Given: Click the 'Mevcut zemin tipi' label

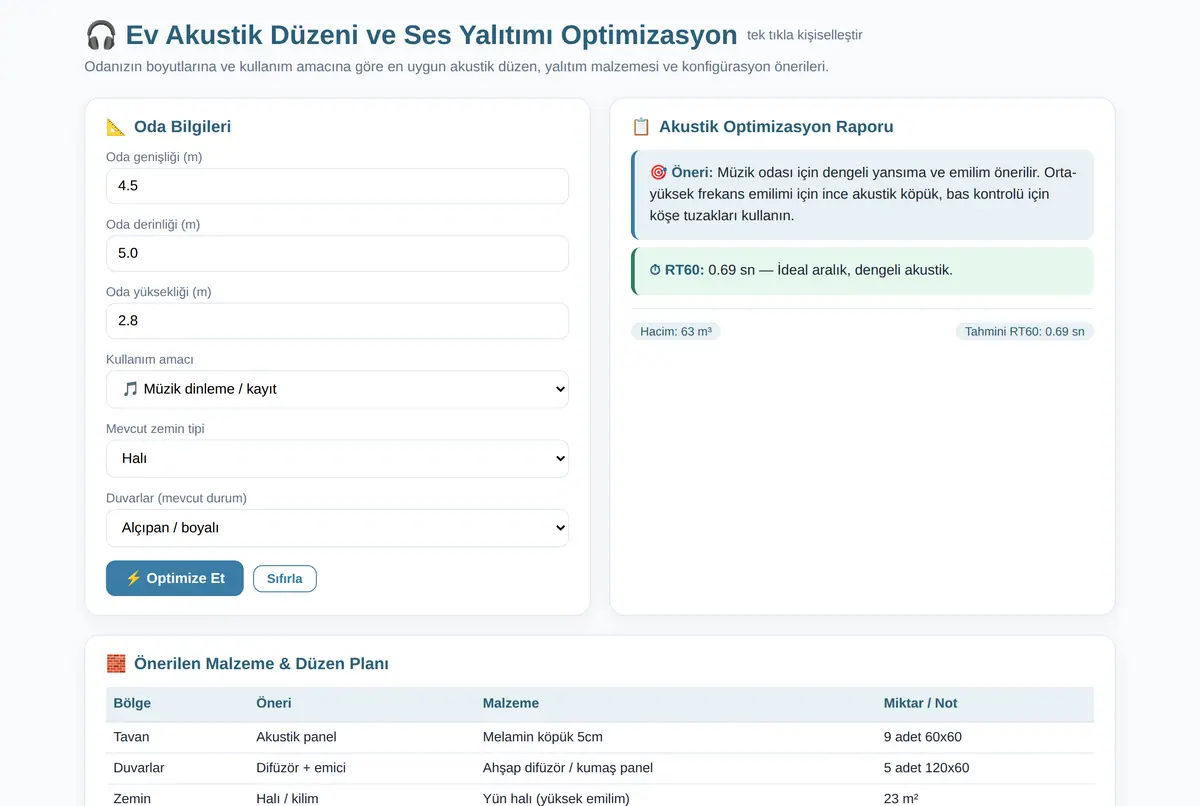Looking at the screenshot, I should [x=155, y=429].
